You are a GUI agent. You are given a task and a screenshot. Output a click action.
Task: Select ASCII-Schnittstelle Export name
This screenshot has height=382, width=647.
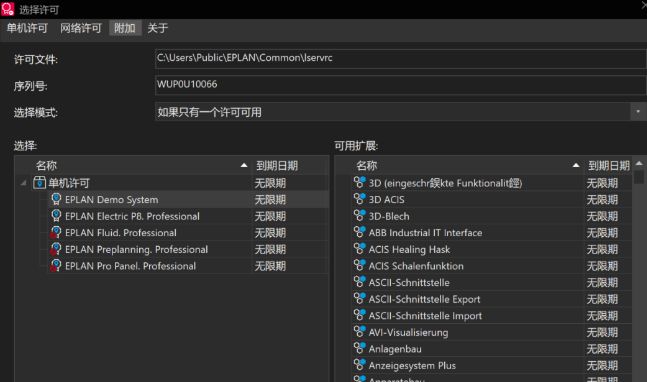tap(424, 299)
